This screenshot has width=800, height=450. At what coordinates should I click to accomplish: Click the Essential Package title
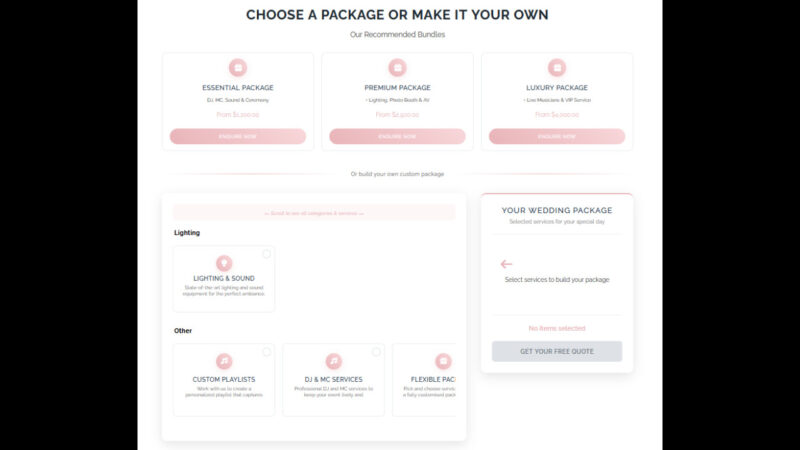click(x=237, y=88)
